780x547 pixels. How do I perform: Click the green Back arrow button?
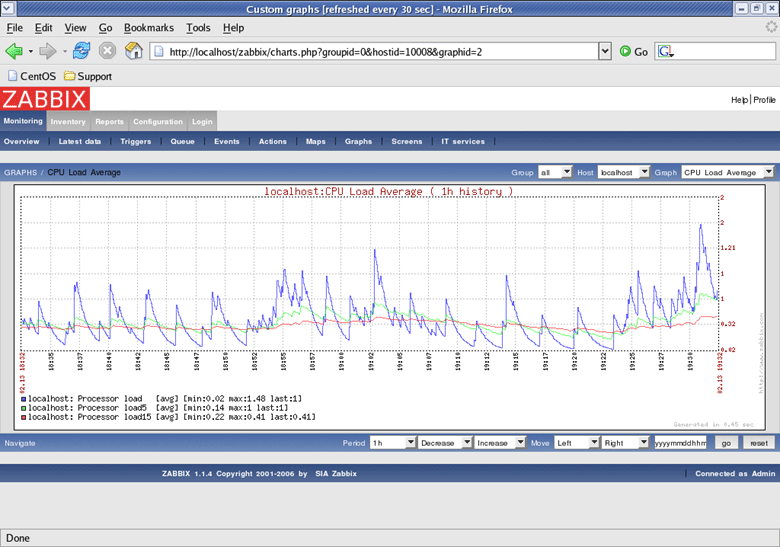pyautogui.click(x=14, y=51)
